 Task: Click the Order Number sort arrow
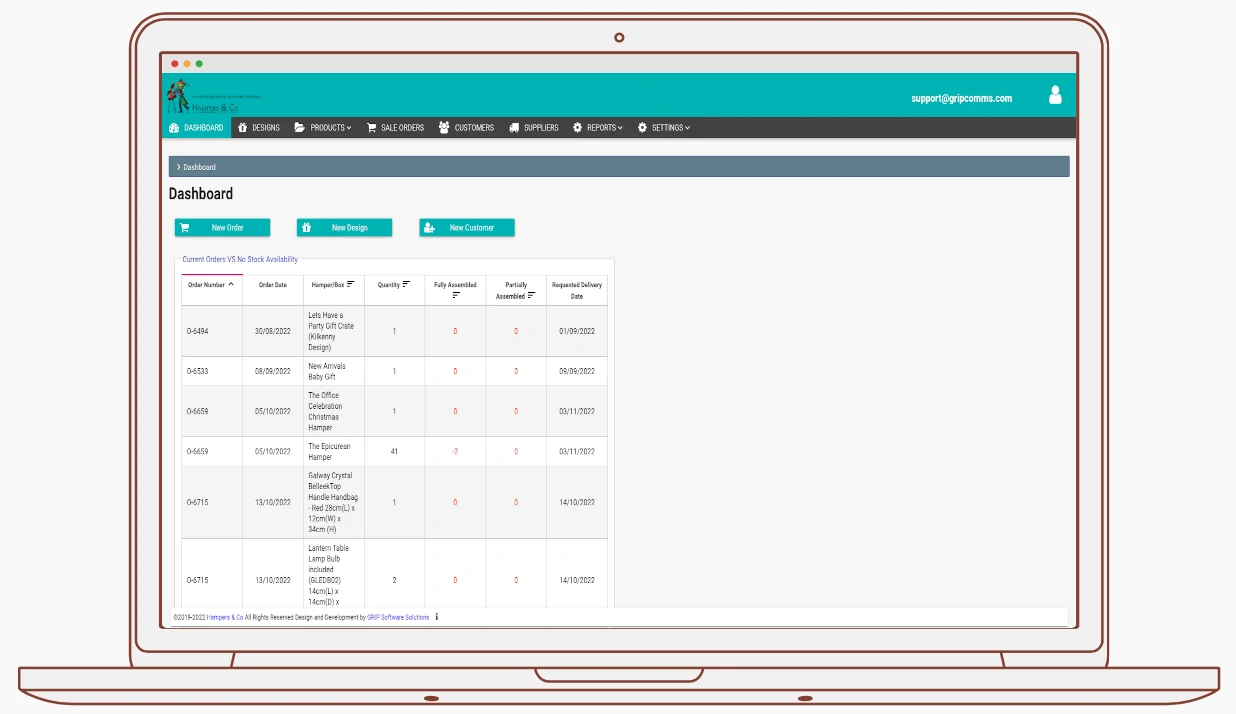[x=232, y=284]
